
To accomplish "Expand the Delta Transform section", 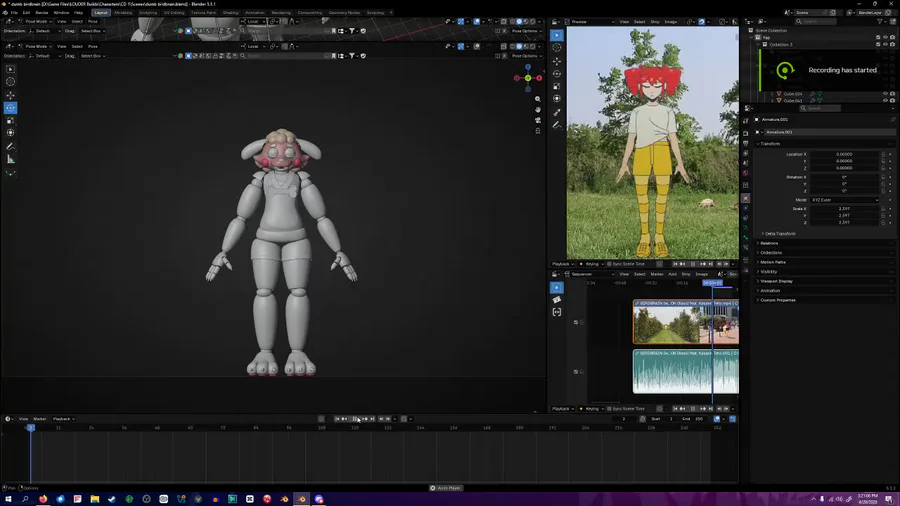I will (x=780, y=233).
